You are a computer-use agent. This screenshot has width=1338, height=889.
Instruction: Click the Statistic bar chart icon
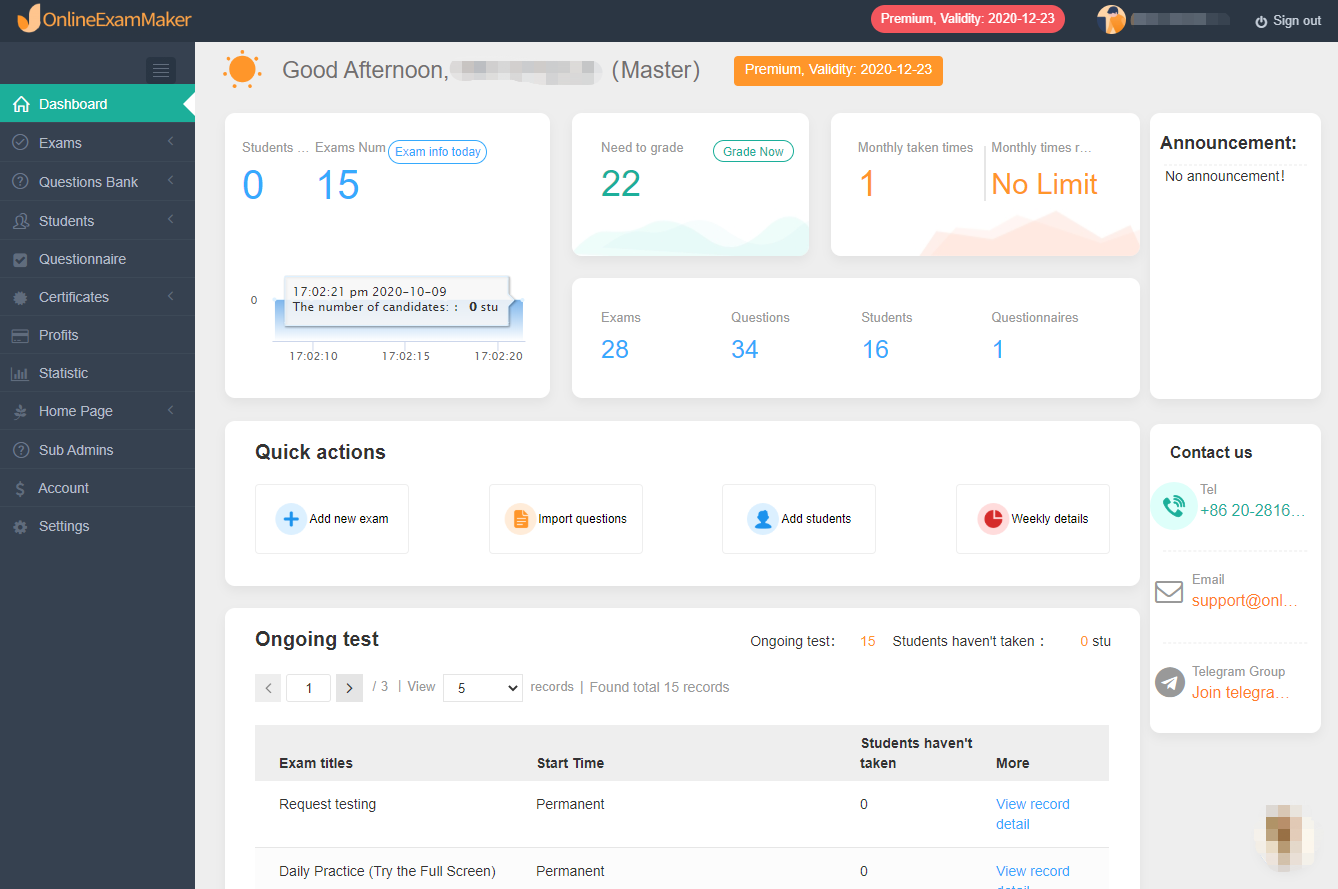click(20, 373)
